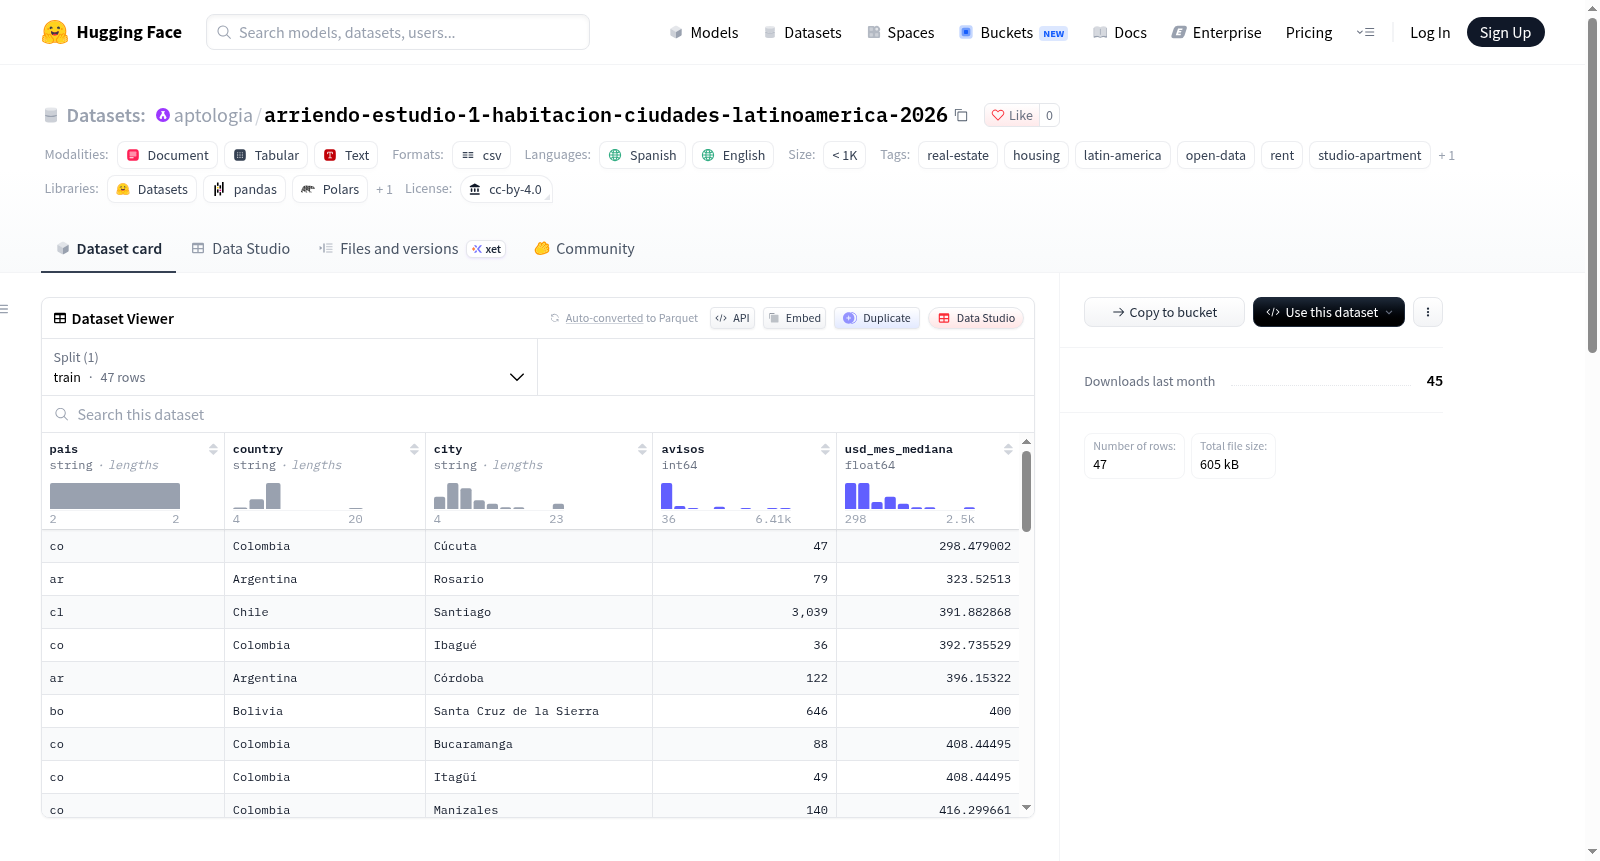Image resolution: width=1600 pixels, height=861 pixels.
Task: Click the dataset table vertical scrollbar
Action: (1026, 490)
